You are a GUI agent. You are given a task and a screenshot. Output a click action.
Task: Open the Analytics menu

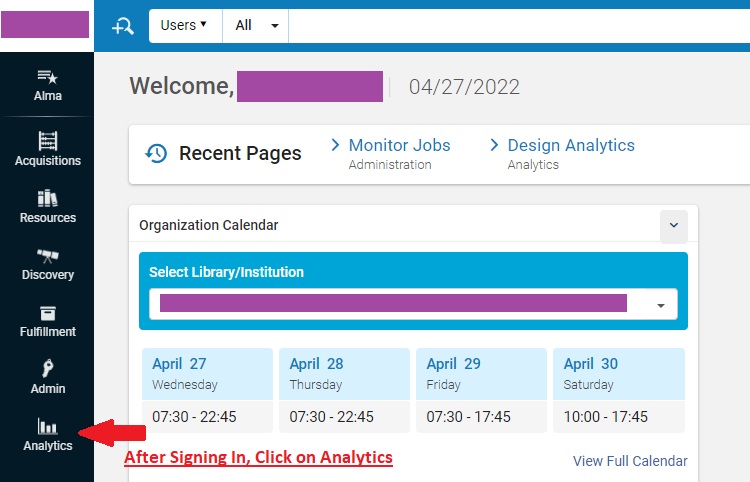pos(47,434)
